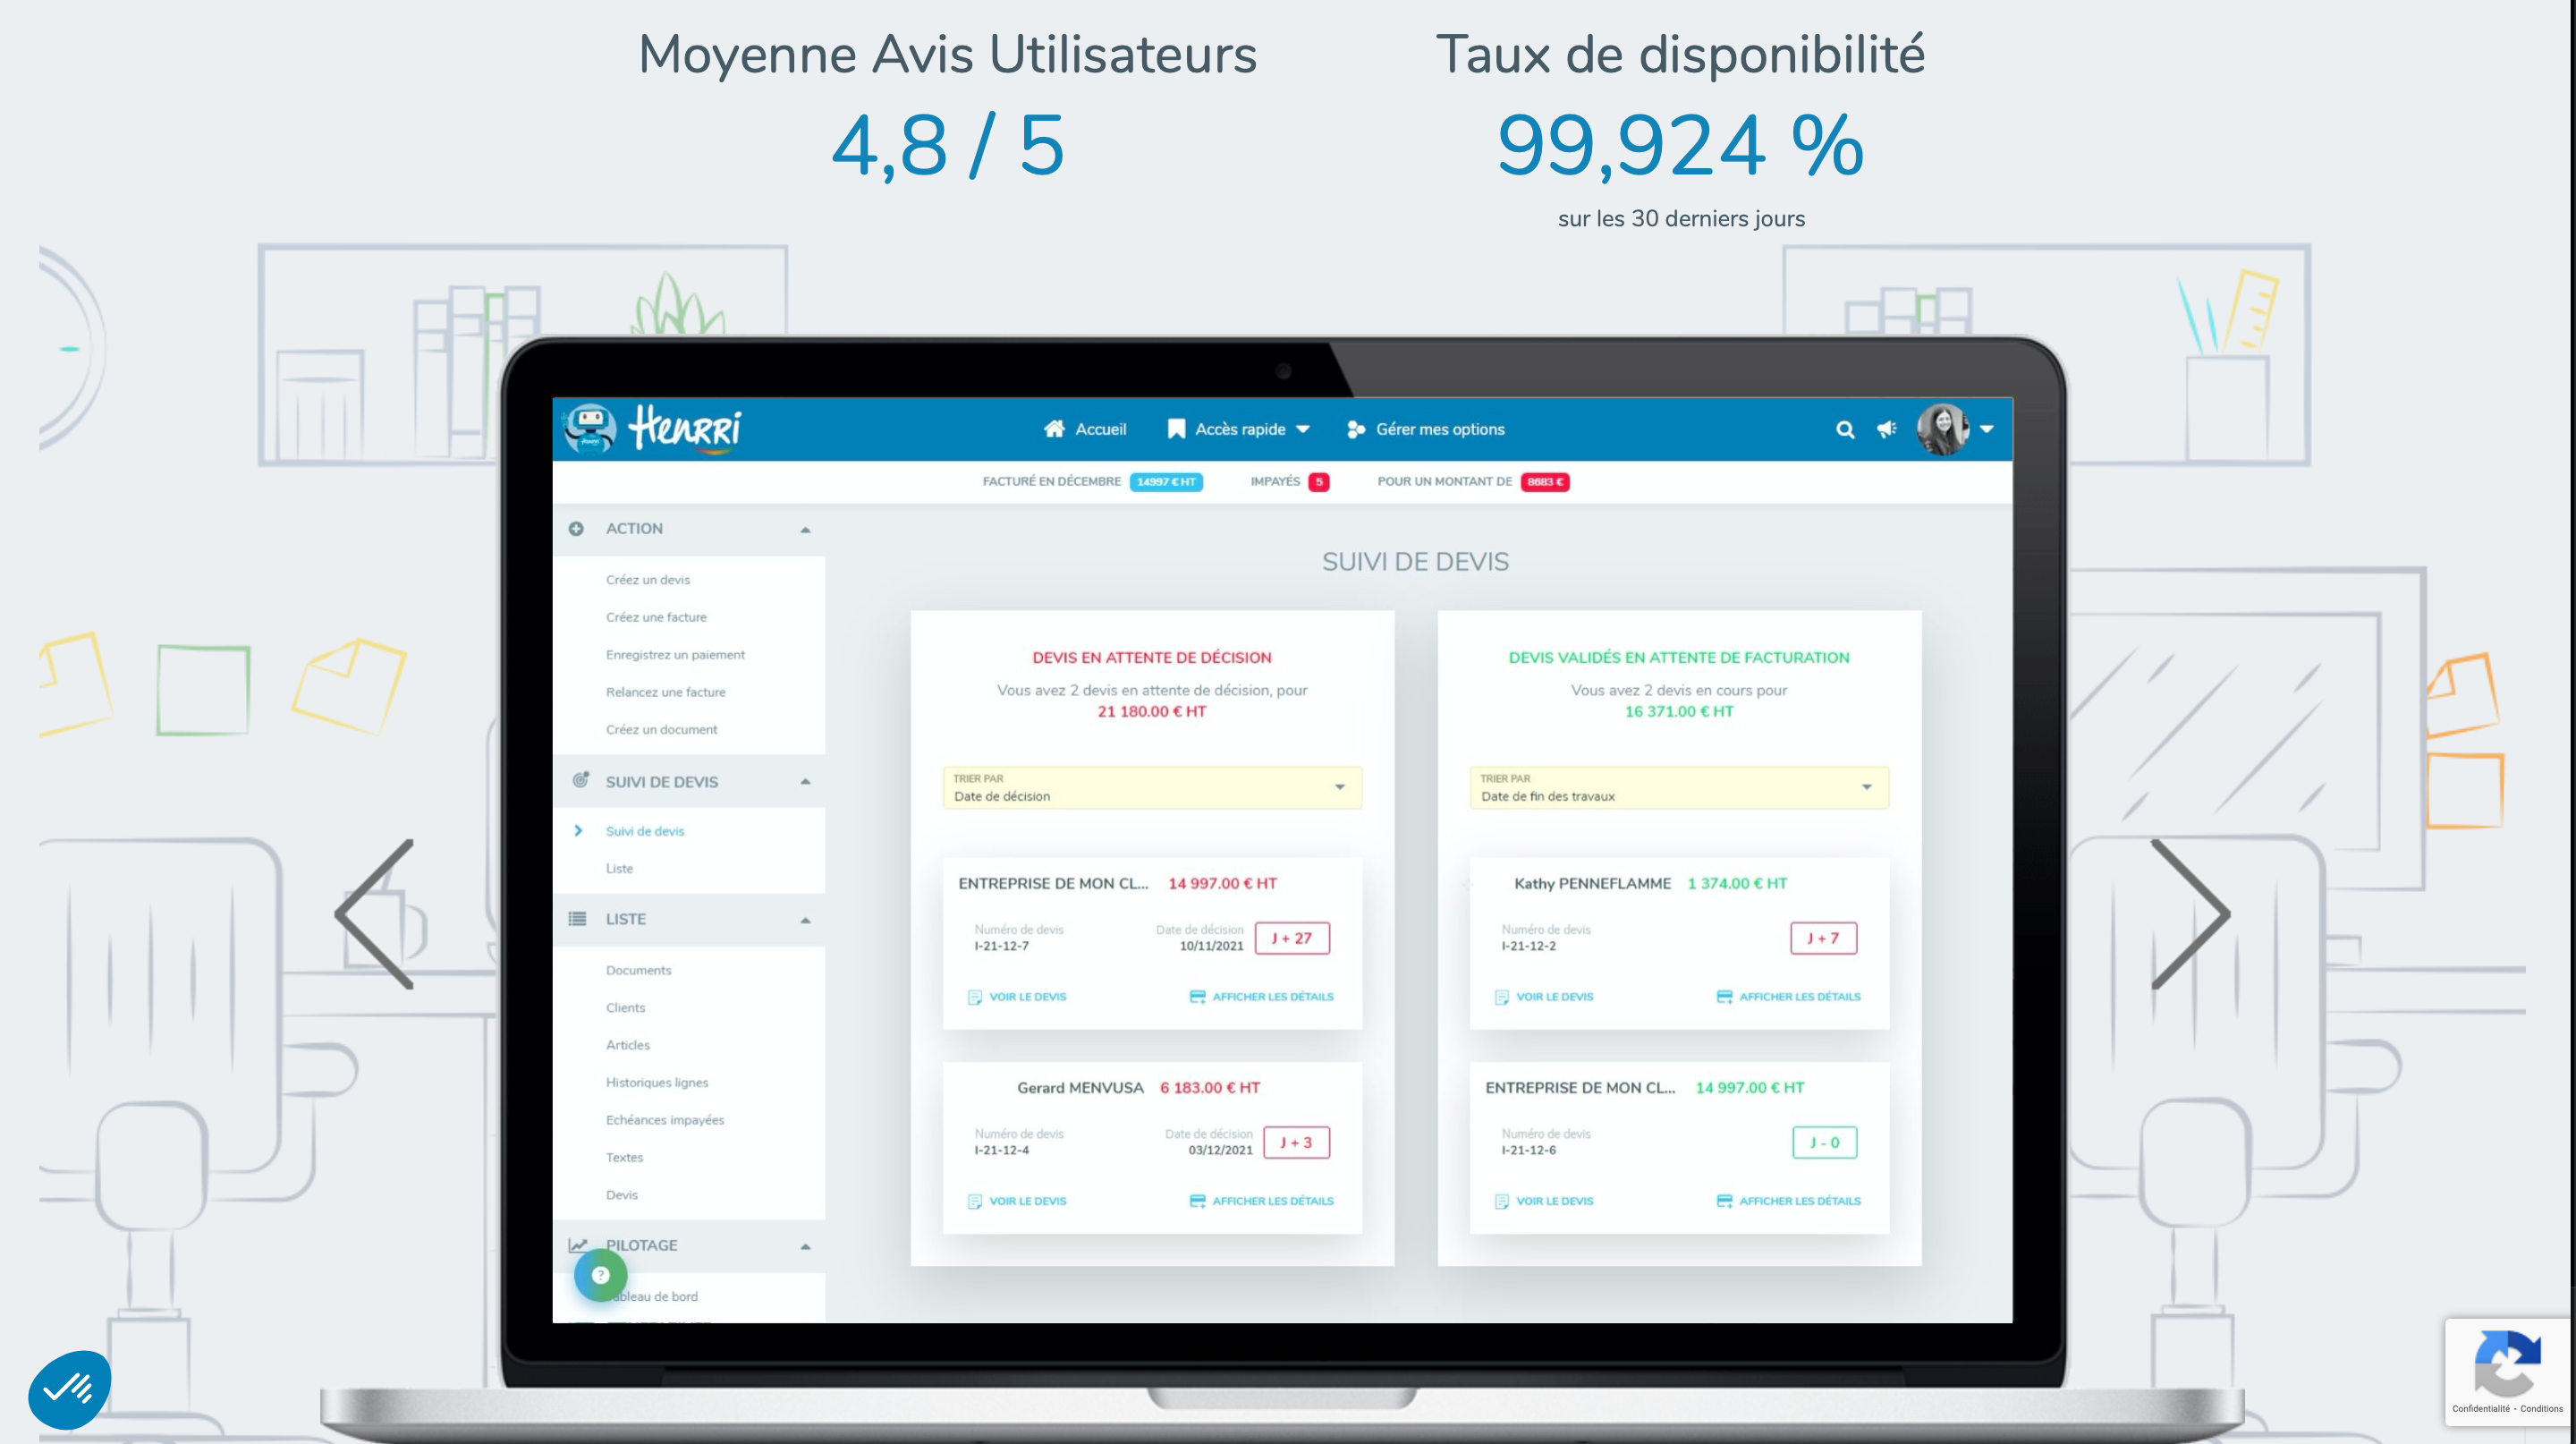
Task: Click Créez un devis action link
Action: pos(646,579)
